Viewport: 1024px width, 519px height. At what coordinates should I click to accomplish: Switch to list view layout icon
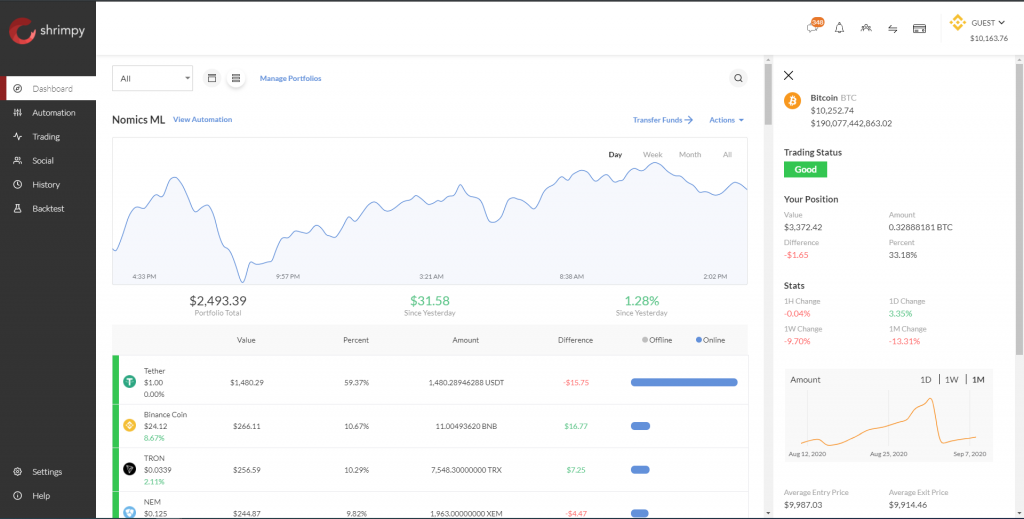(236, 78)
